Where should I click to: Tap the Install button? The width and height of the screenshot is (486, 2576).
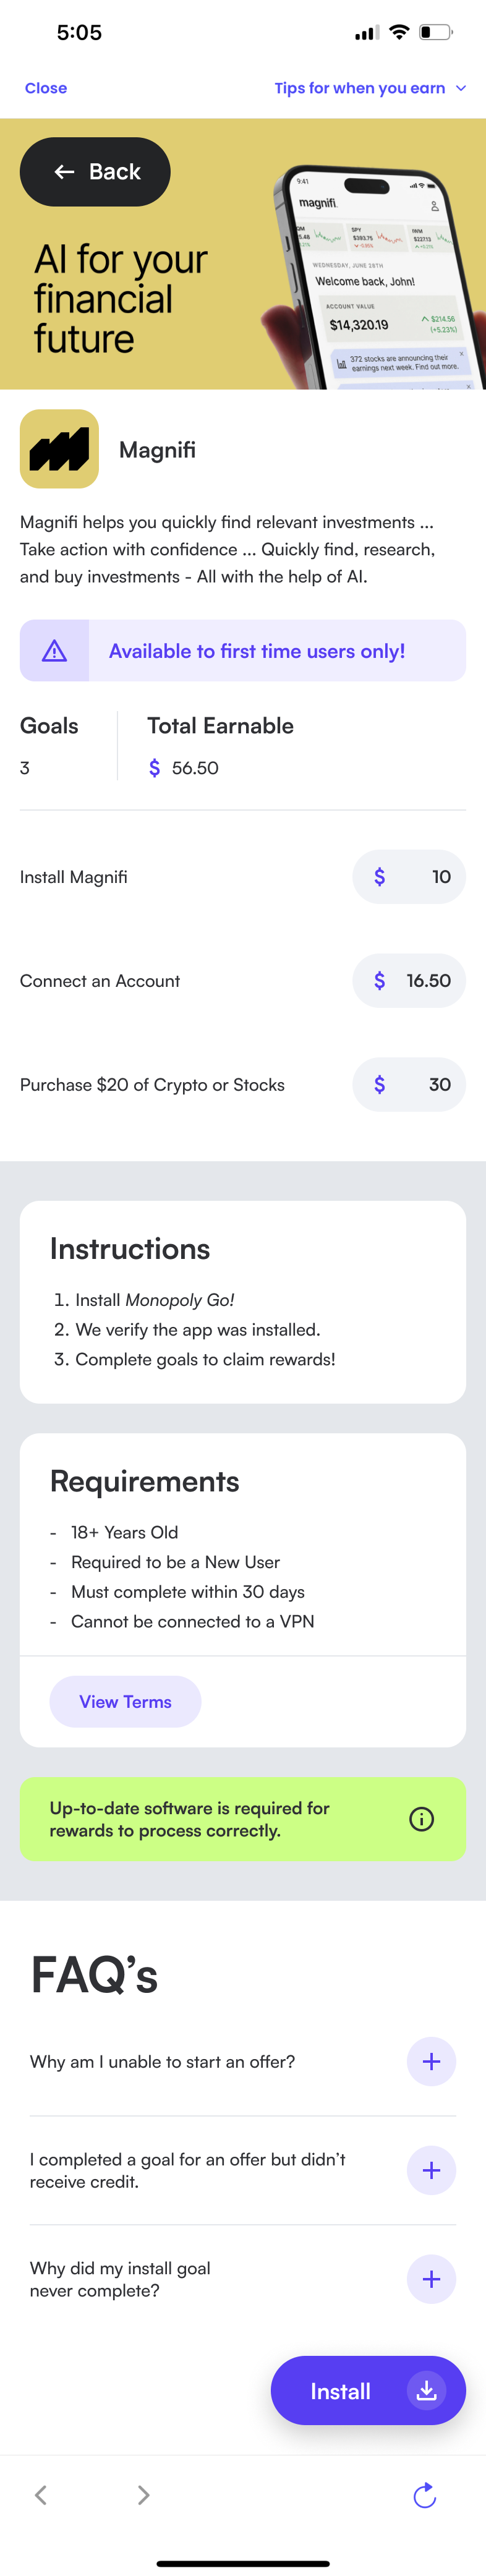click(x=340, y=2391)
